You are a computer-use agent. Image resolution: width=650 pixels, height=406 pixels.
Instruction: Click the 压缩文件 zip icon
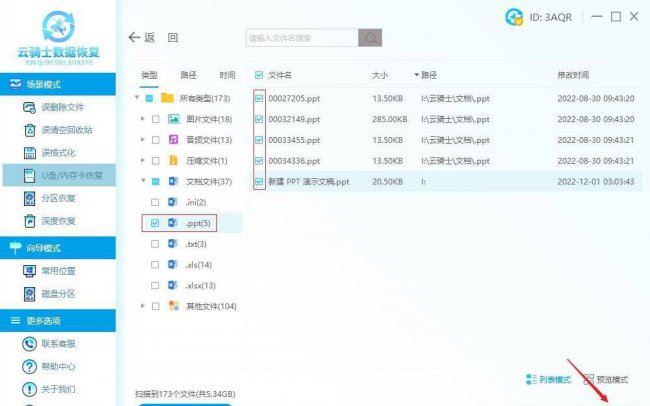pos(174,160)
